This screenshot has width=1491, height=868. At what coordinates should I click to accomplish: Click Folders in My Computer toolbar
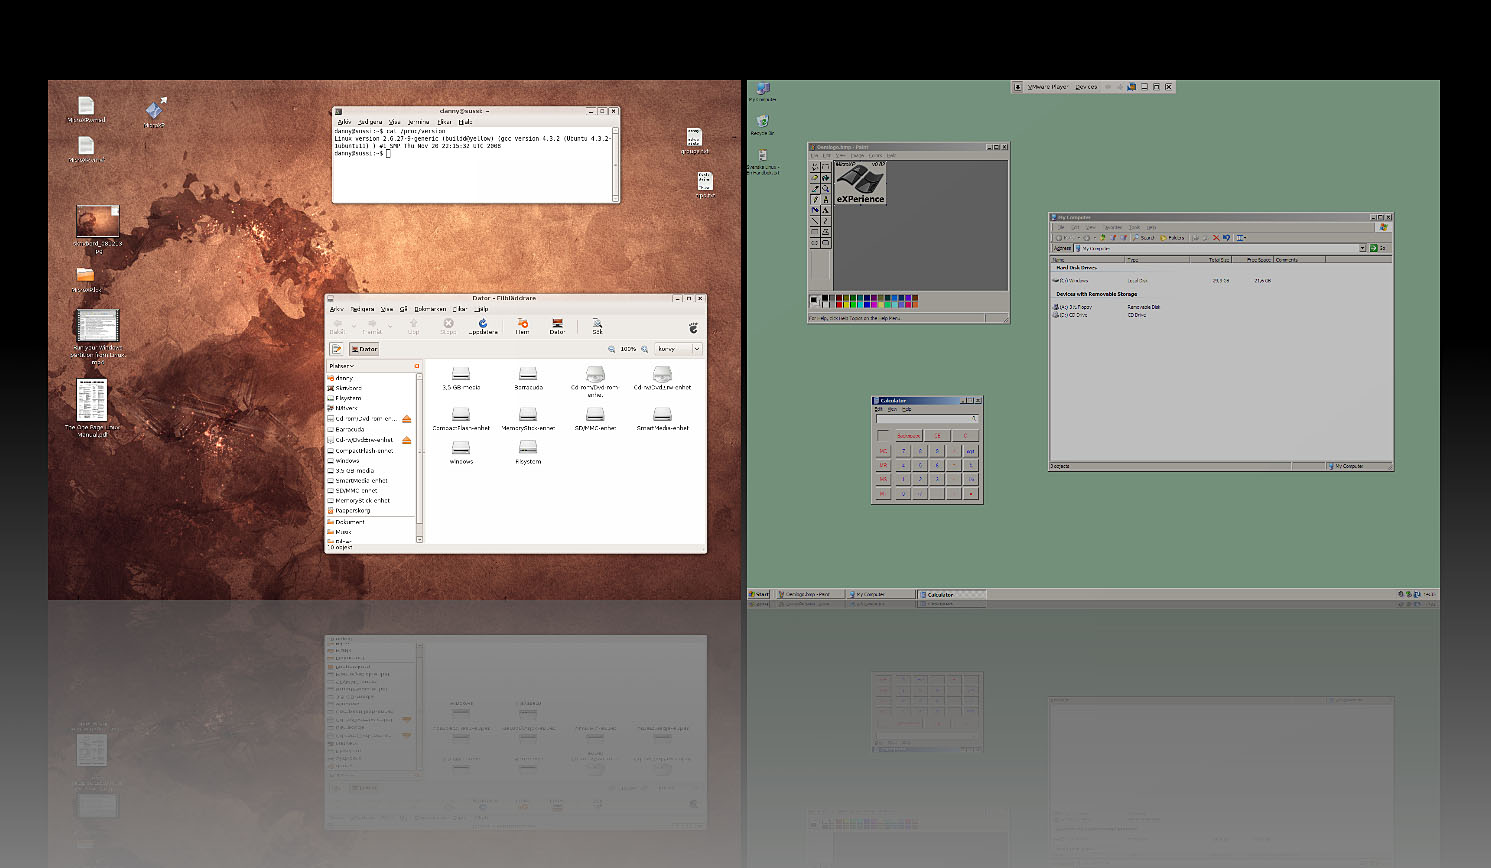tap(1172, 238)
